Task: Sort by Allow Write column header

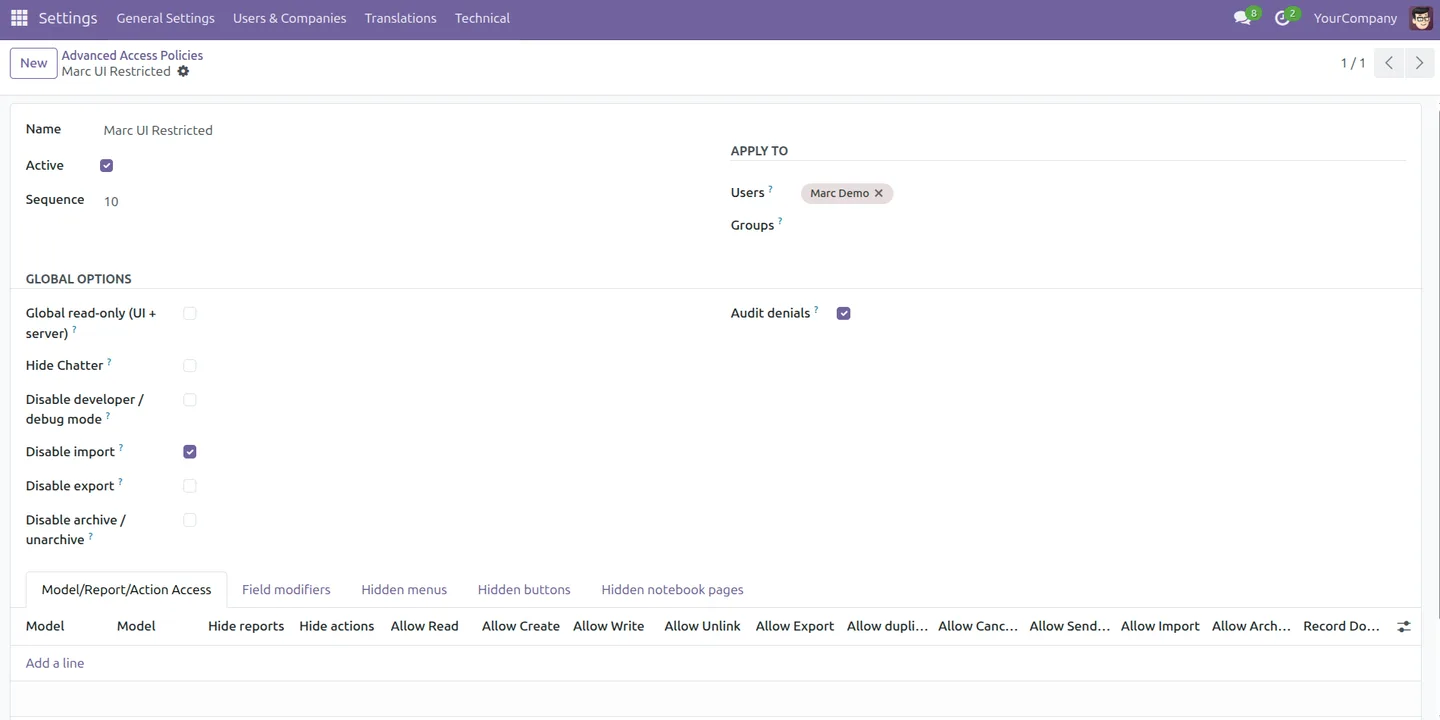Action: click(609, 626)
